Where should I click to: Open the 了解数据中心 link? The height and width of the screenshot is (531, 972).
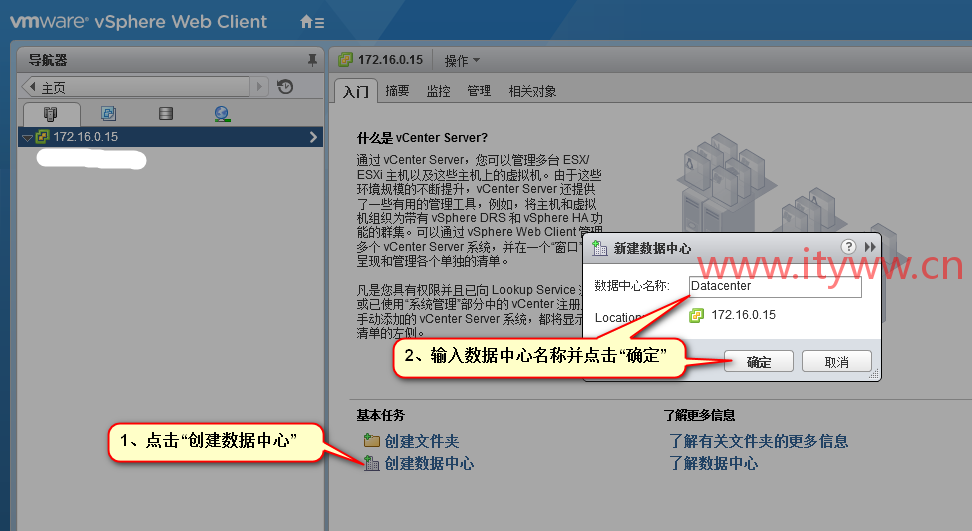(x=714, y=463)
